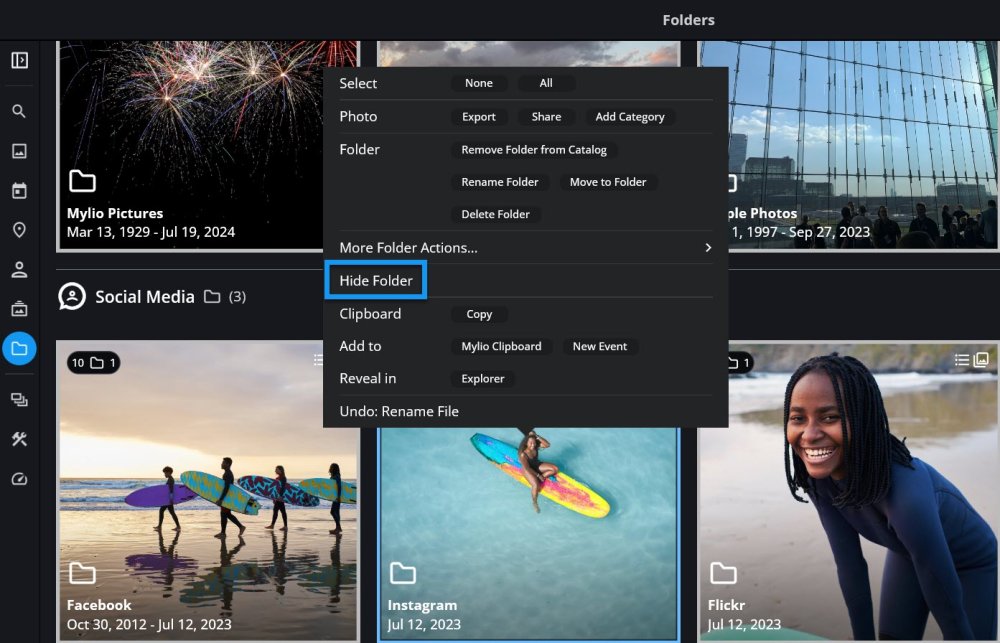The image size is (1000, 643).
Task: Click list view icon on Flickr card
Action: click(962, 360)
